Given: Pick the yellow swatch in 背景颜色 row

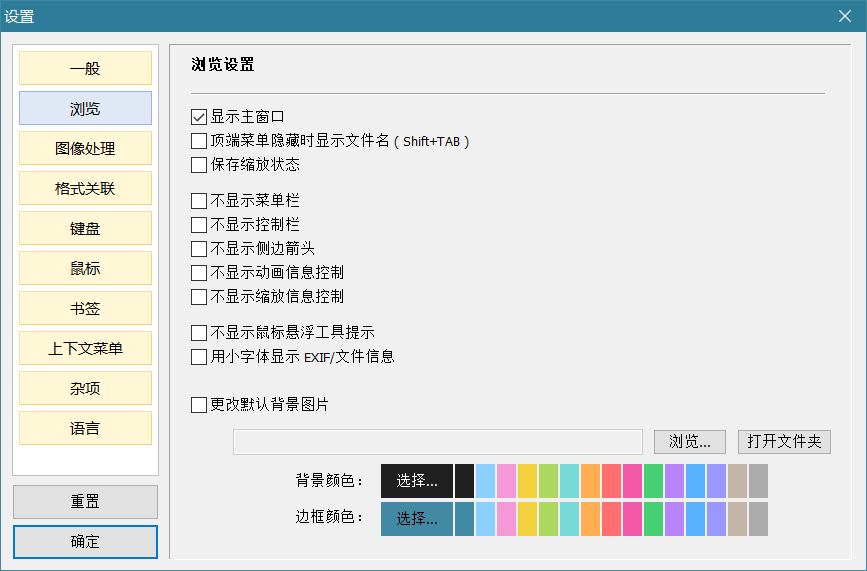Looking at the screenshot, I should coord(527,481).
